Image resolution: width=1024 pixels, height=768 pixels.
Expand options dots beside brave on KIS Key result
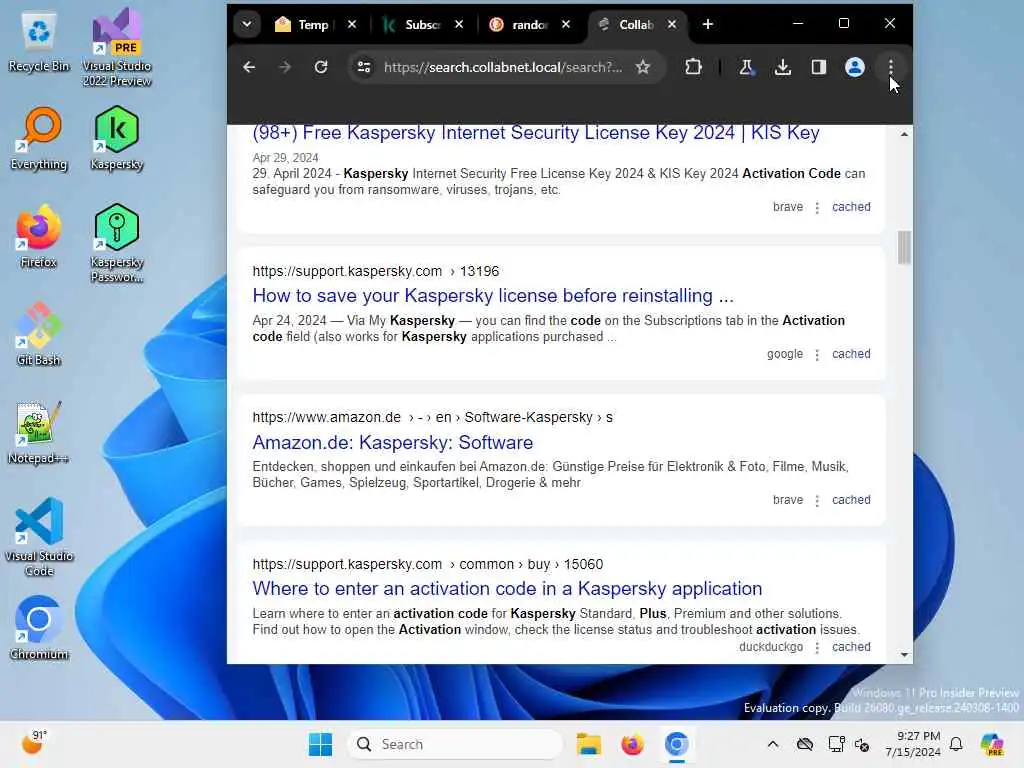tap(817, 208)
